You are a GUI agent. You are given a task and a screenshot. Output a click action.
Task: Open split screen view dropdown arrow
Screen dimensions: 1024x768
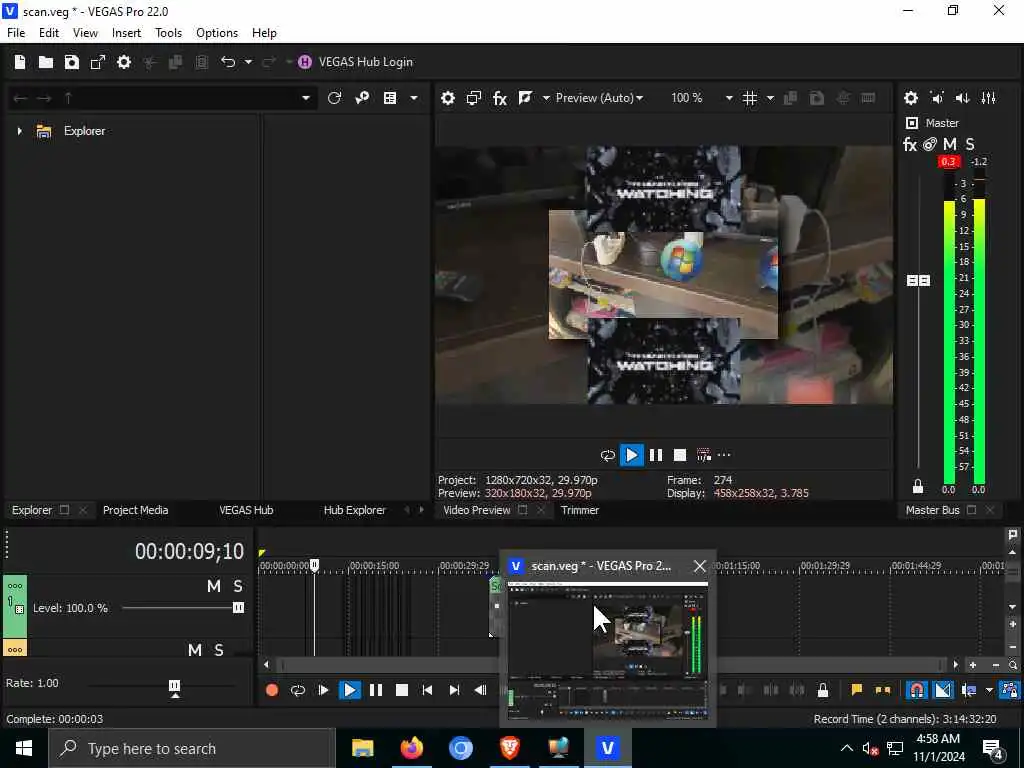546,98
